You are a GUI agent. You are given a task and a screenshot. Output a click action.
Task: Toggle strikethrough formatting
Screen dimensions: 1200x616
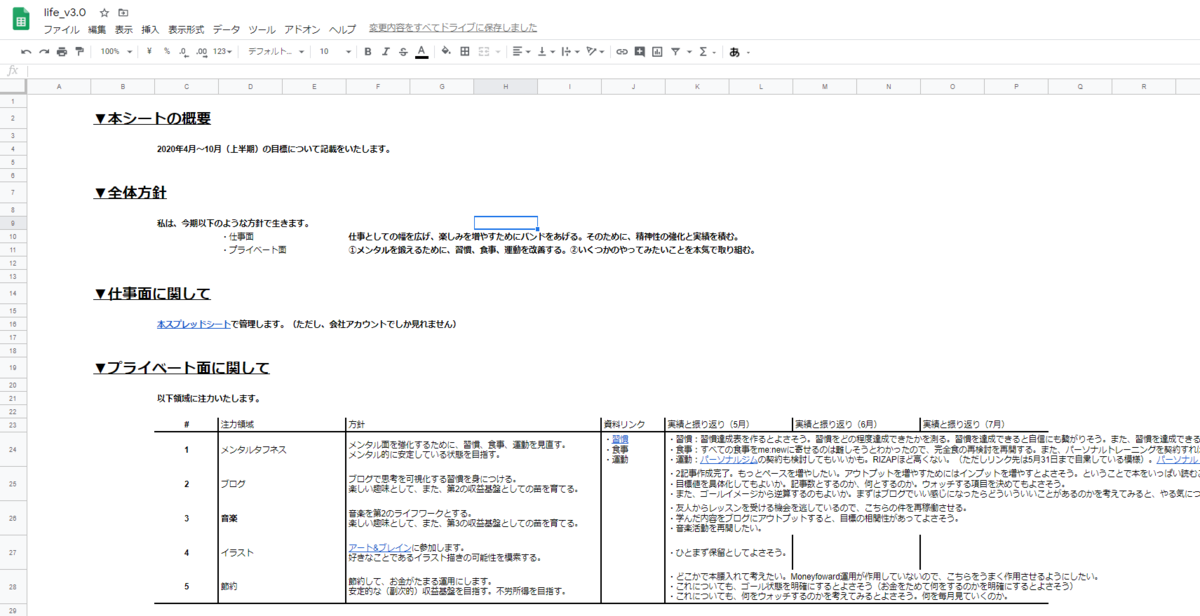coord(403,51)
